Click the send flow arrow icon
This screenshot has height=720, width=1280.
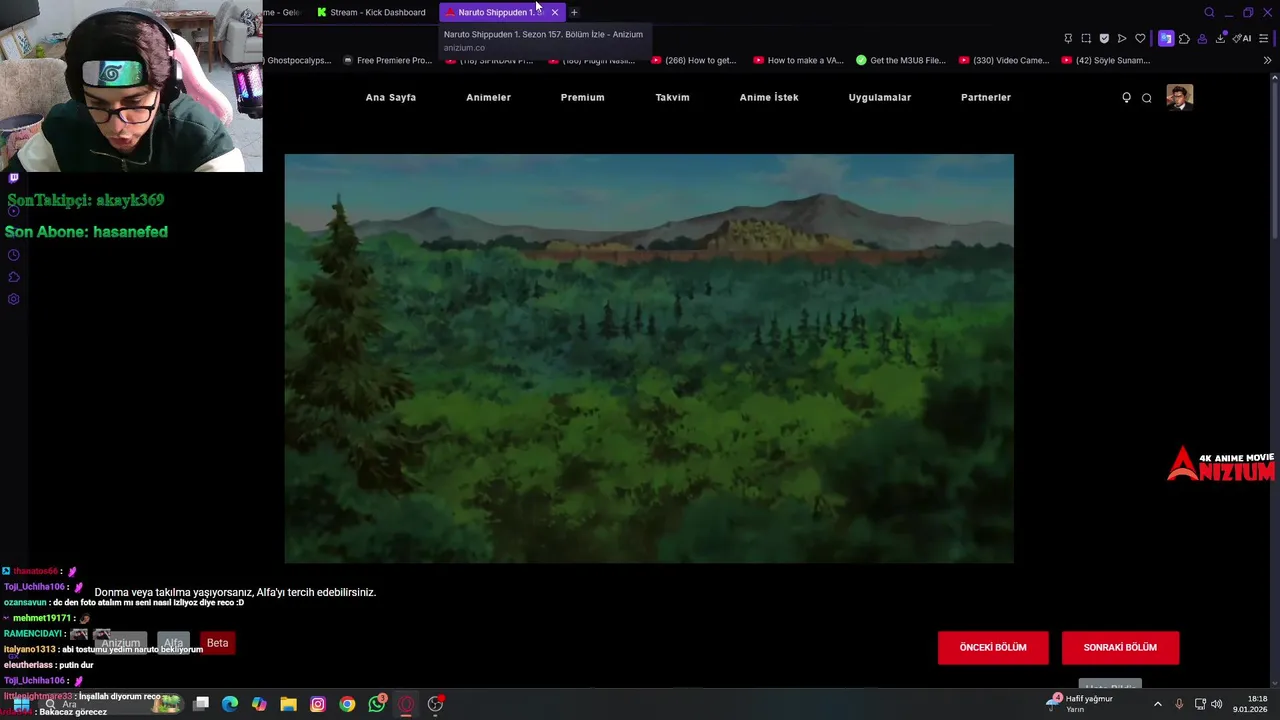(x=1122, y=39)
